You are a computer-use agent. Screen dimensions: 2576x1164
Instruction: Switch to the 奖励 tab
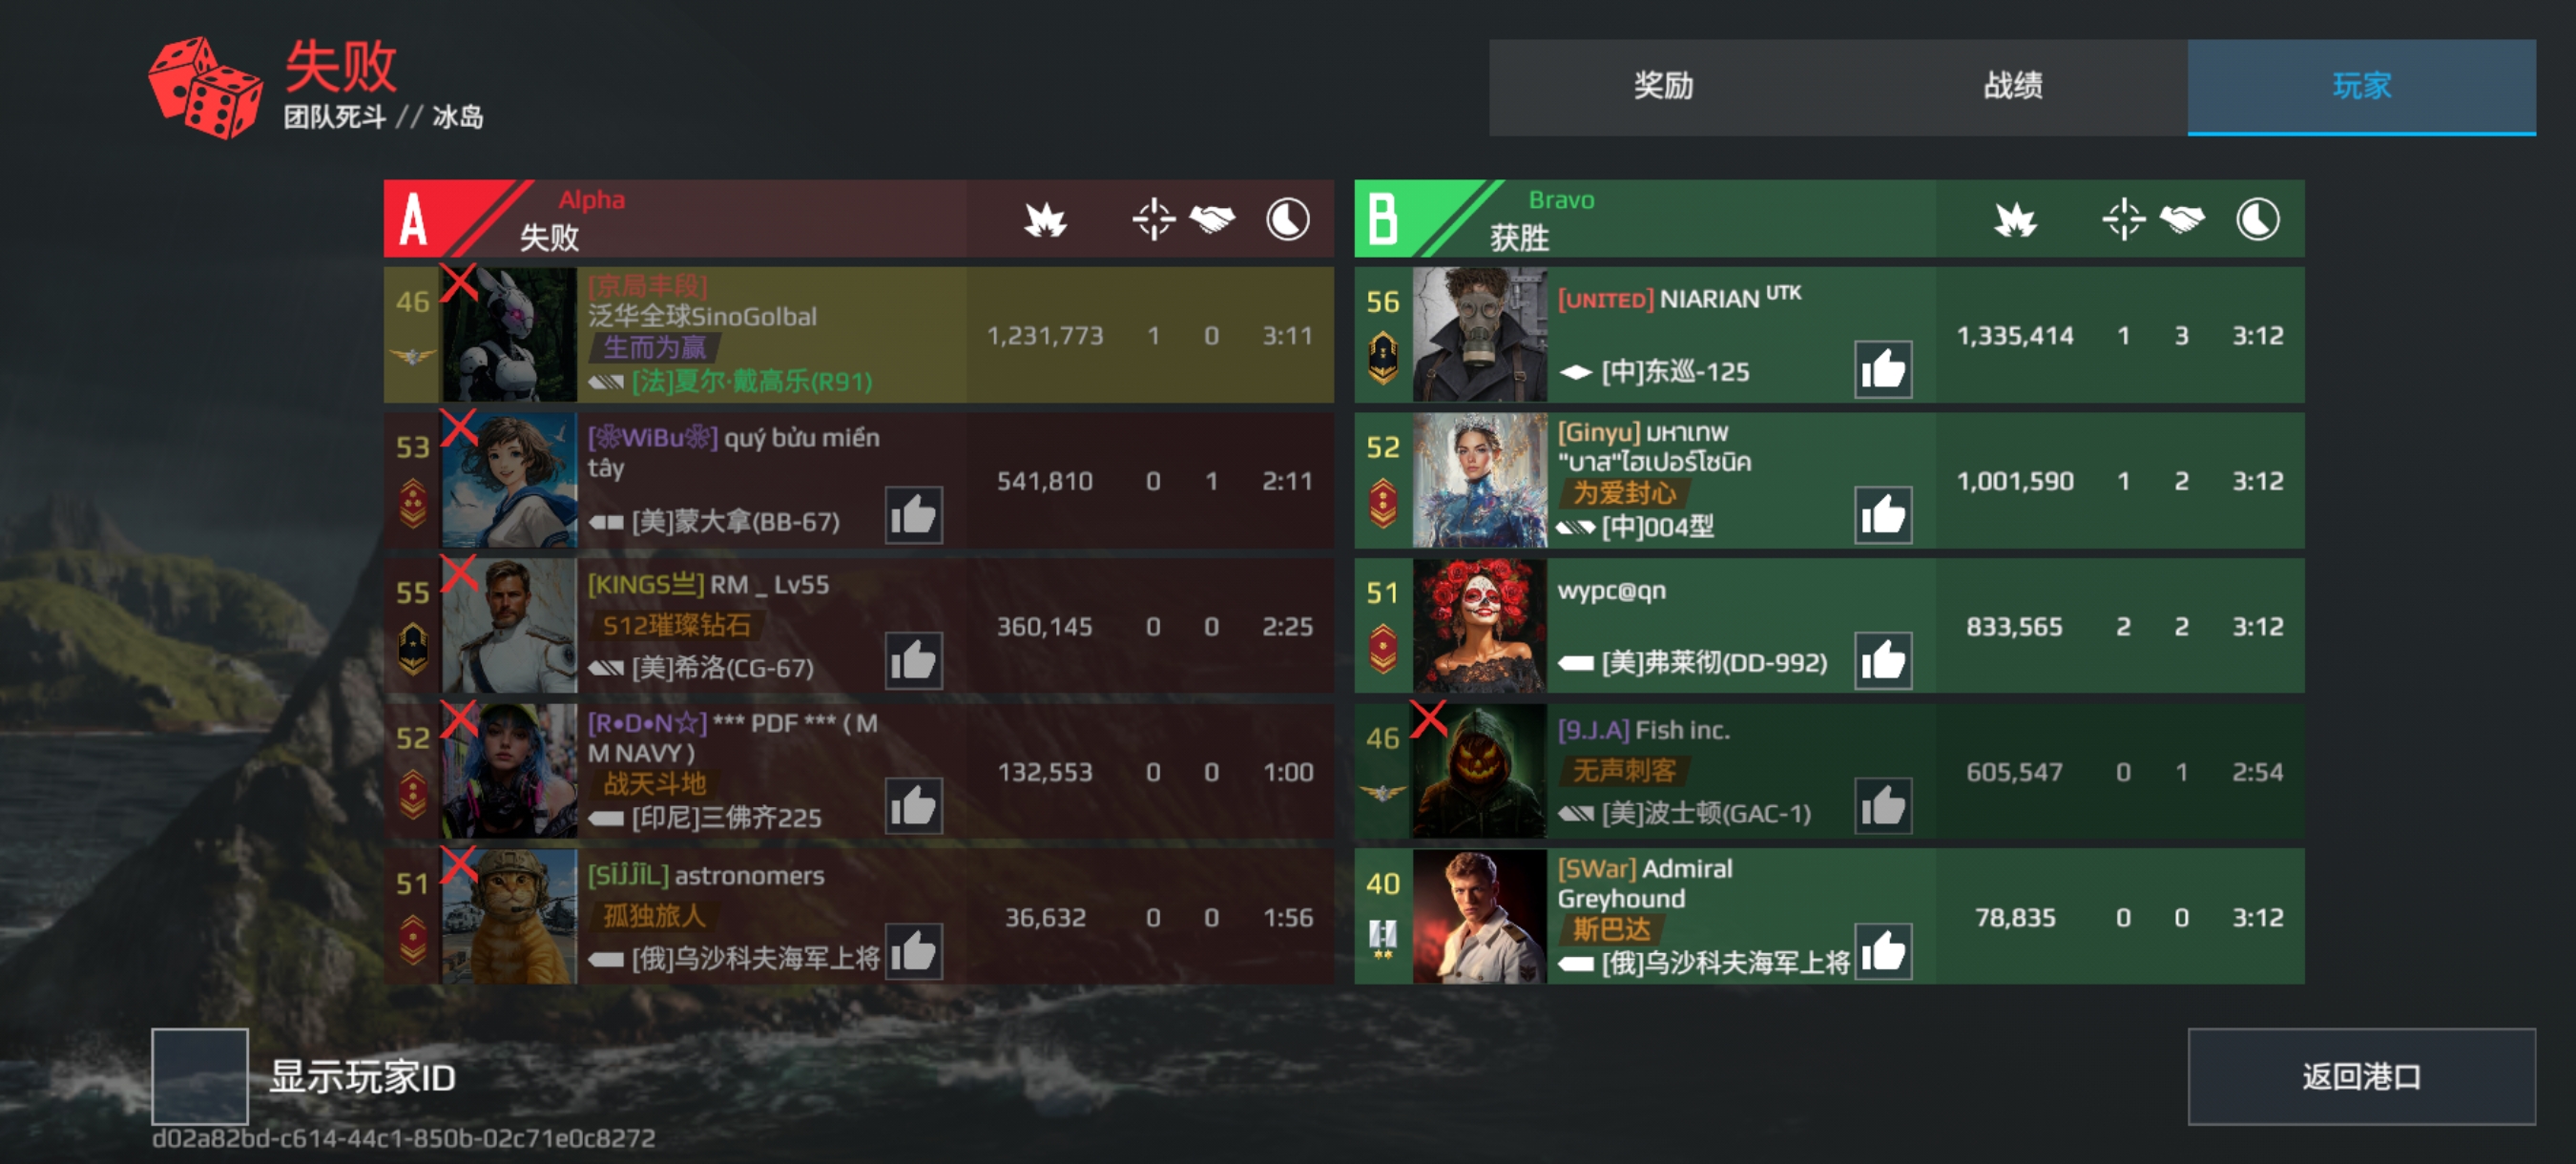[x=1663, y=86]
